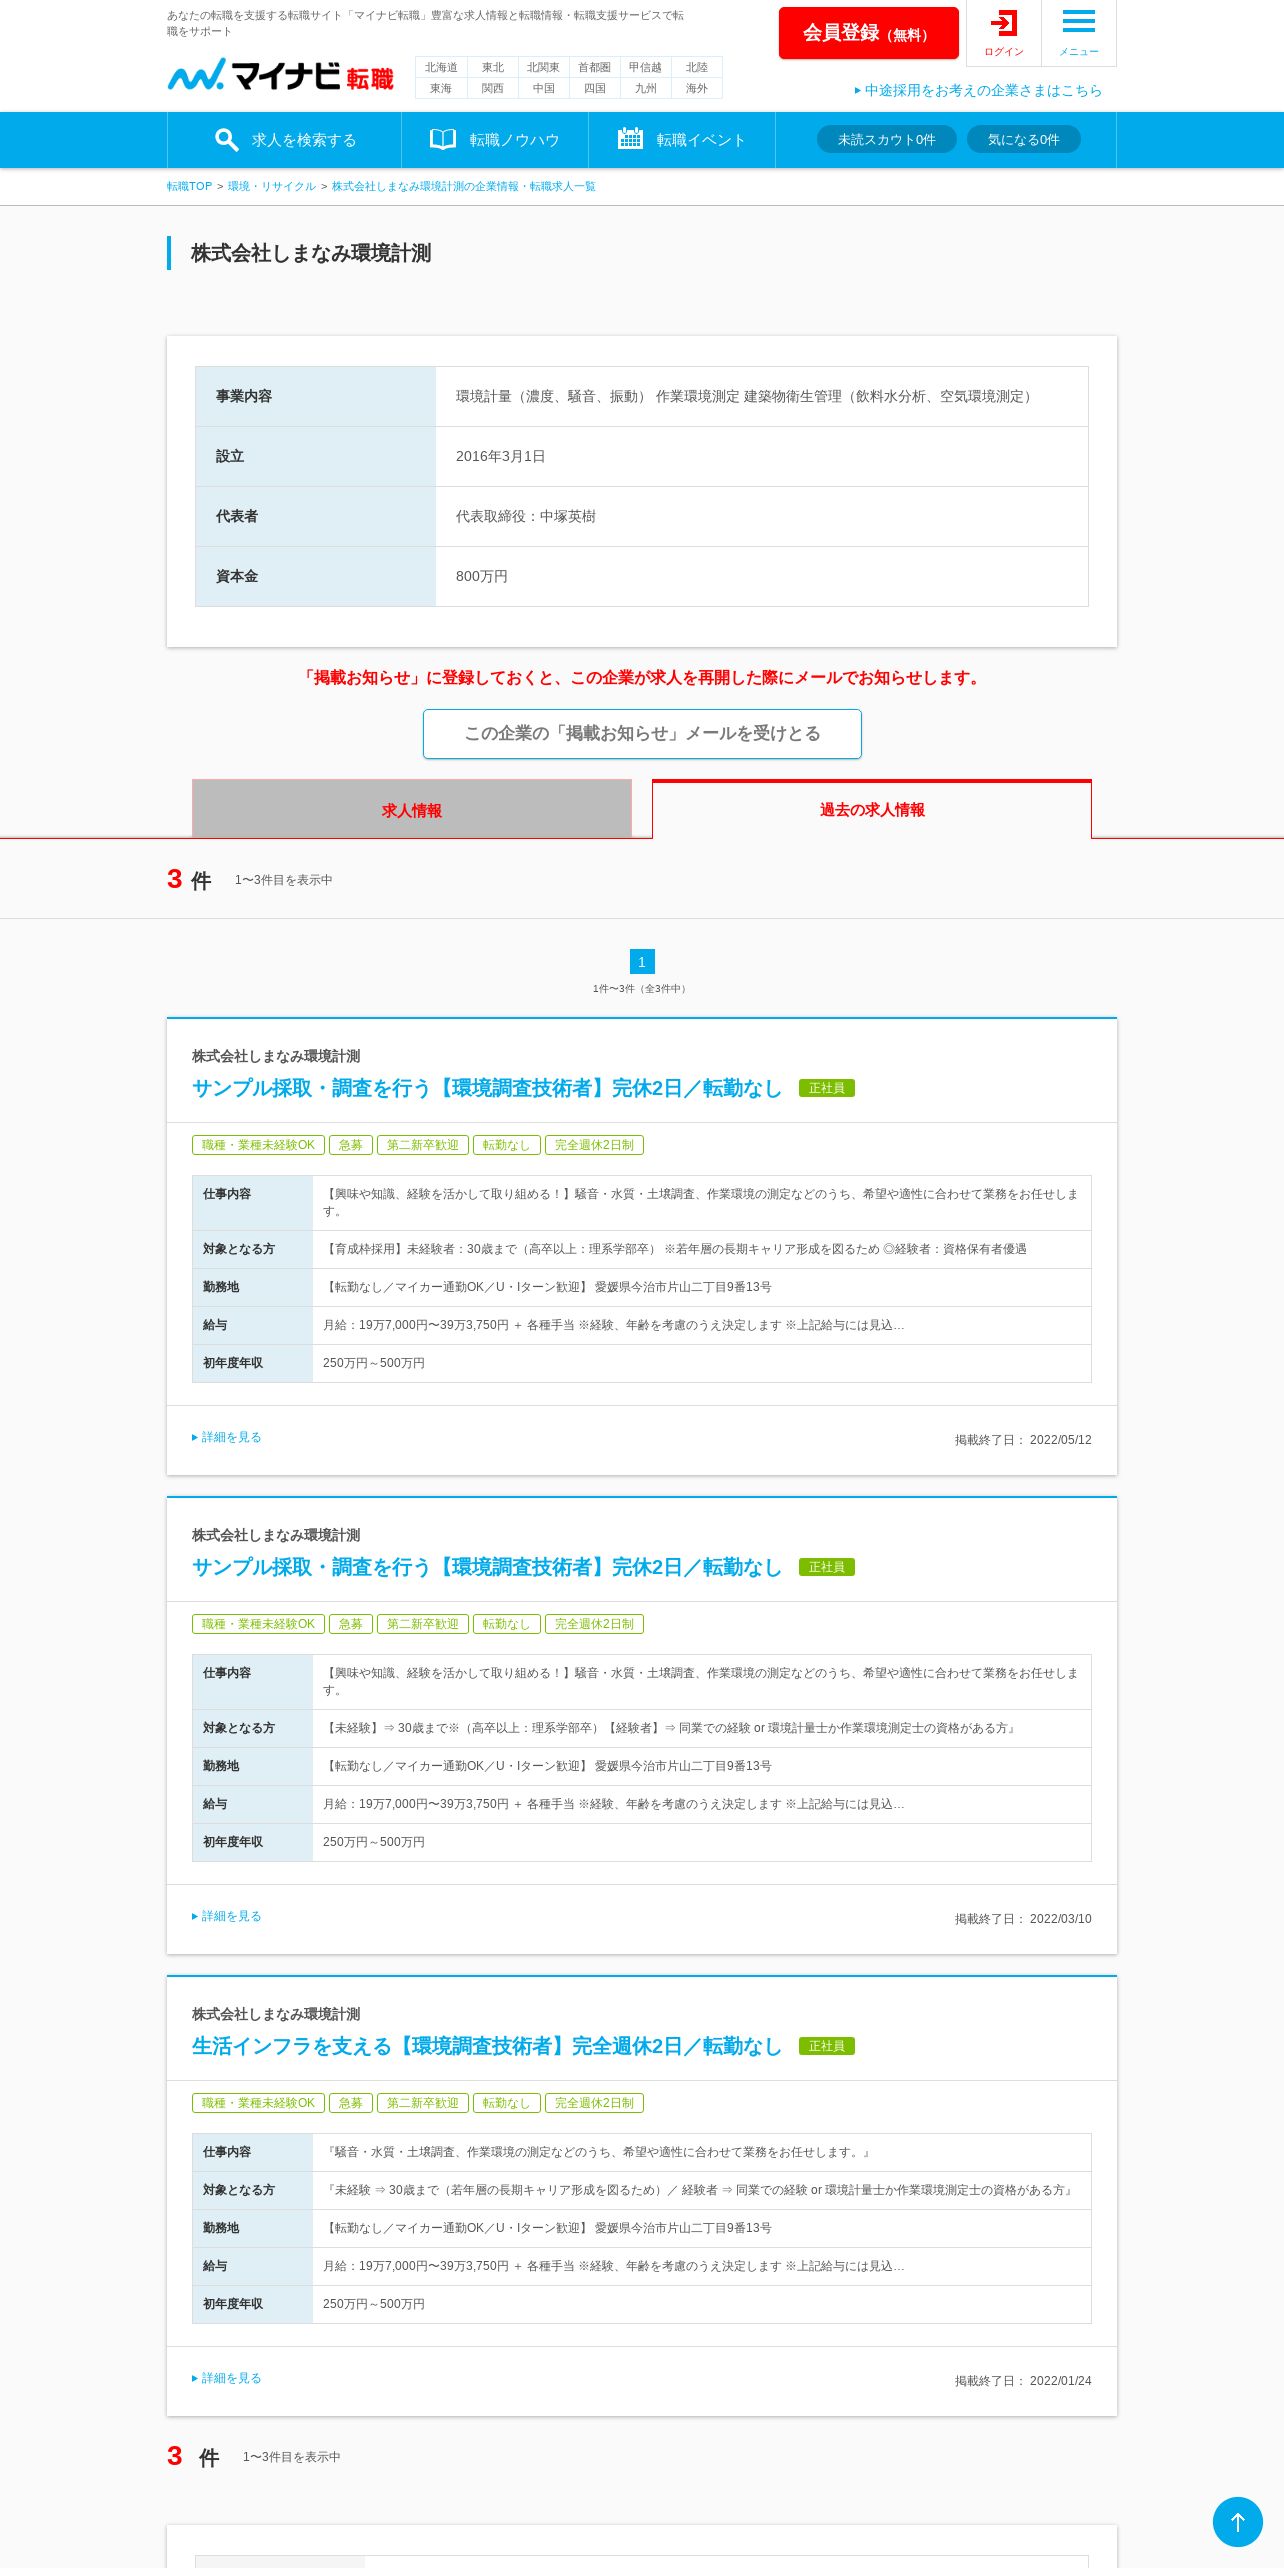The height and width of the screenshot is (2568, 1284).
Task: Select 掲載終了日：2022/03/10 text
Action: pyautogui.click(x=1023, y=1919)
